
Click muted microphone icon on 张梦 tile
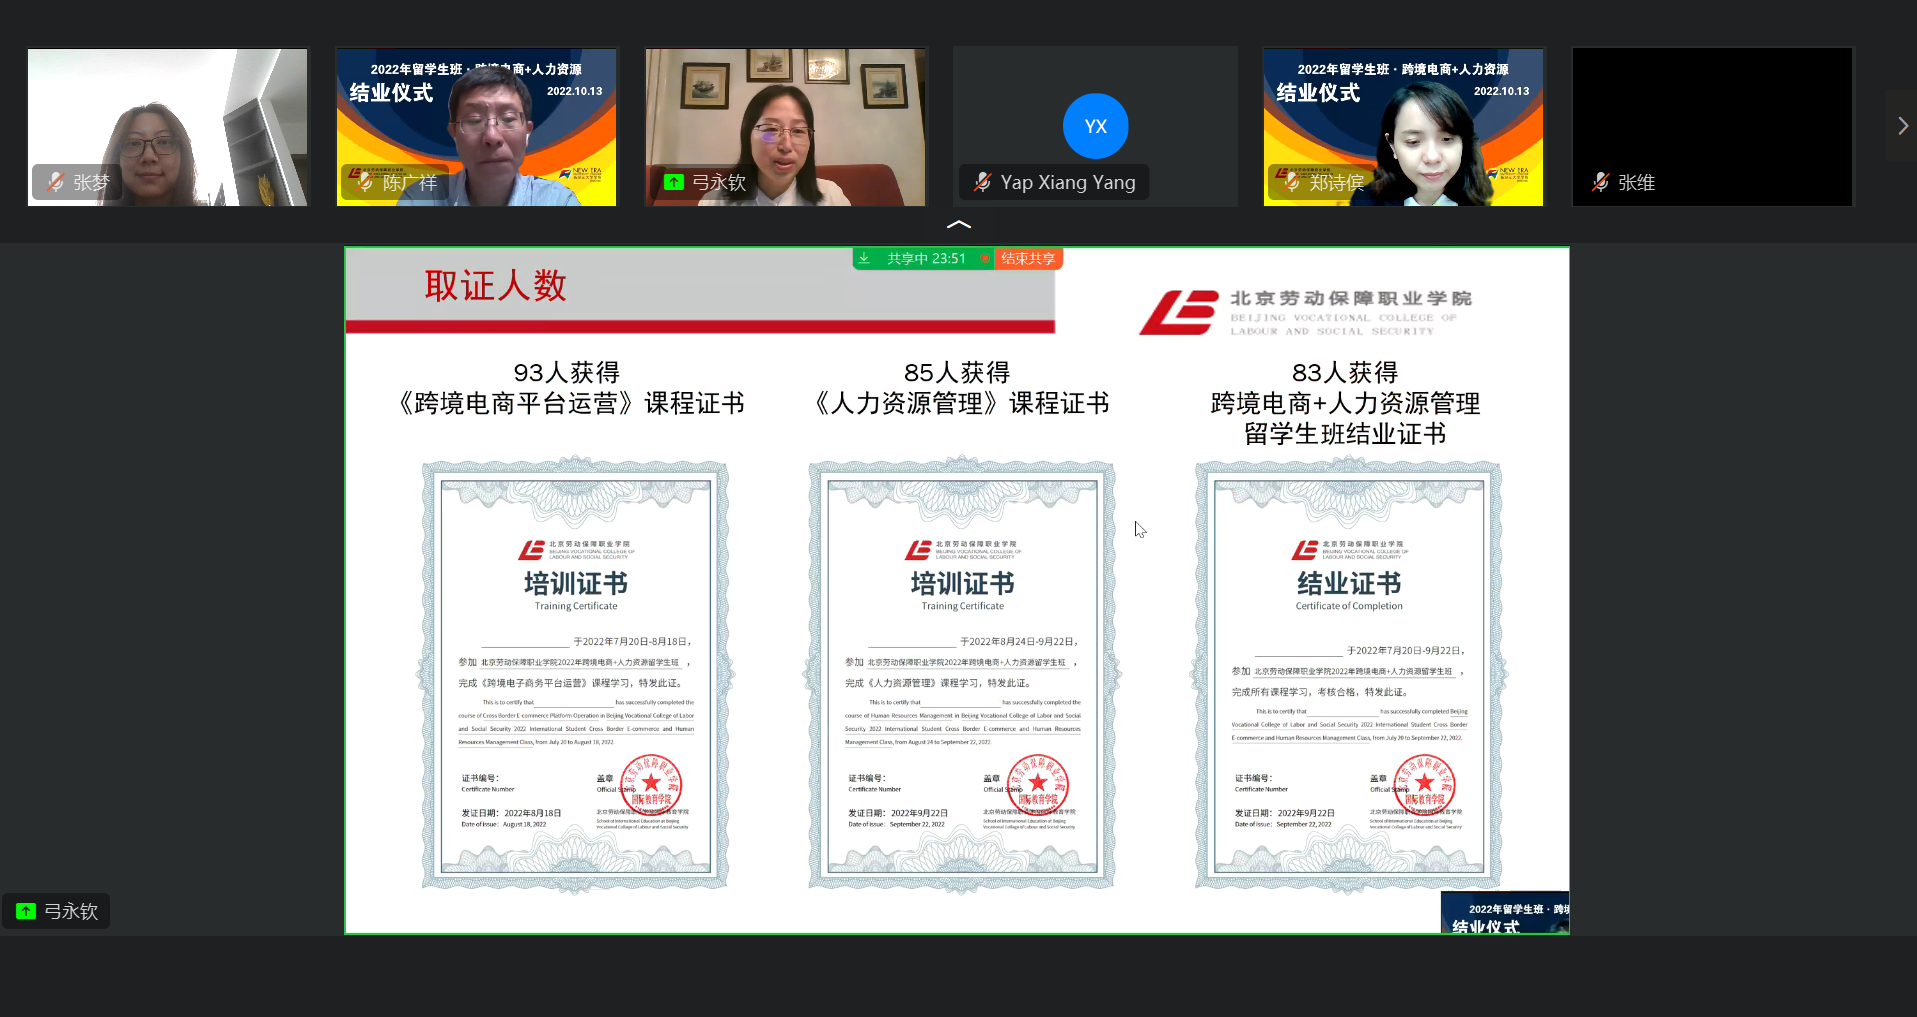(x=55, y=182)
